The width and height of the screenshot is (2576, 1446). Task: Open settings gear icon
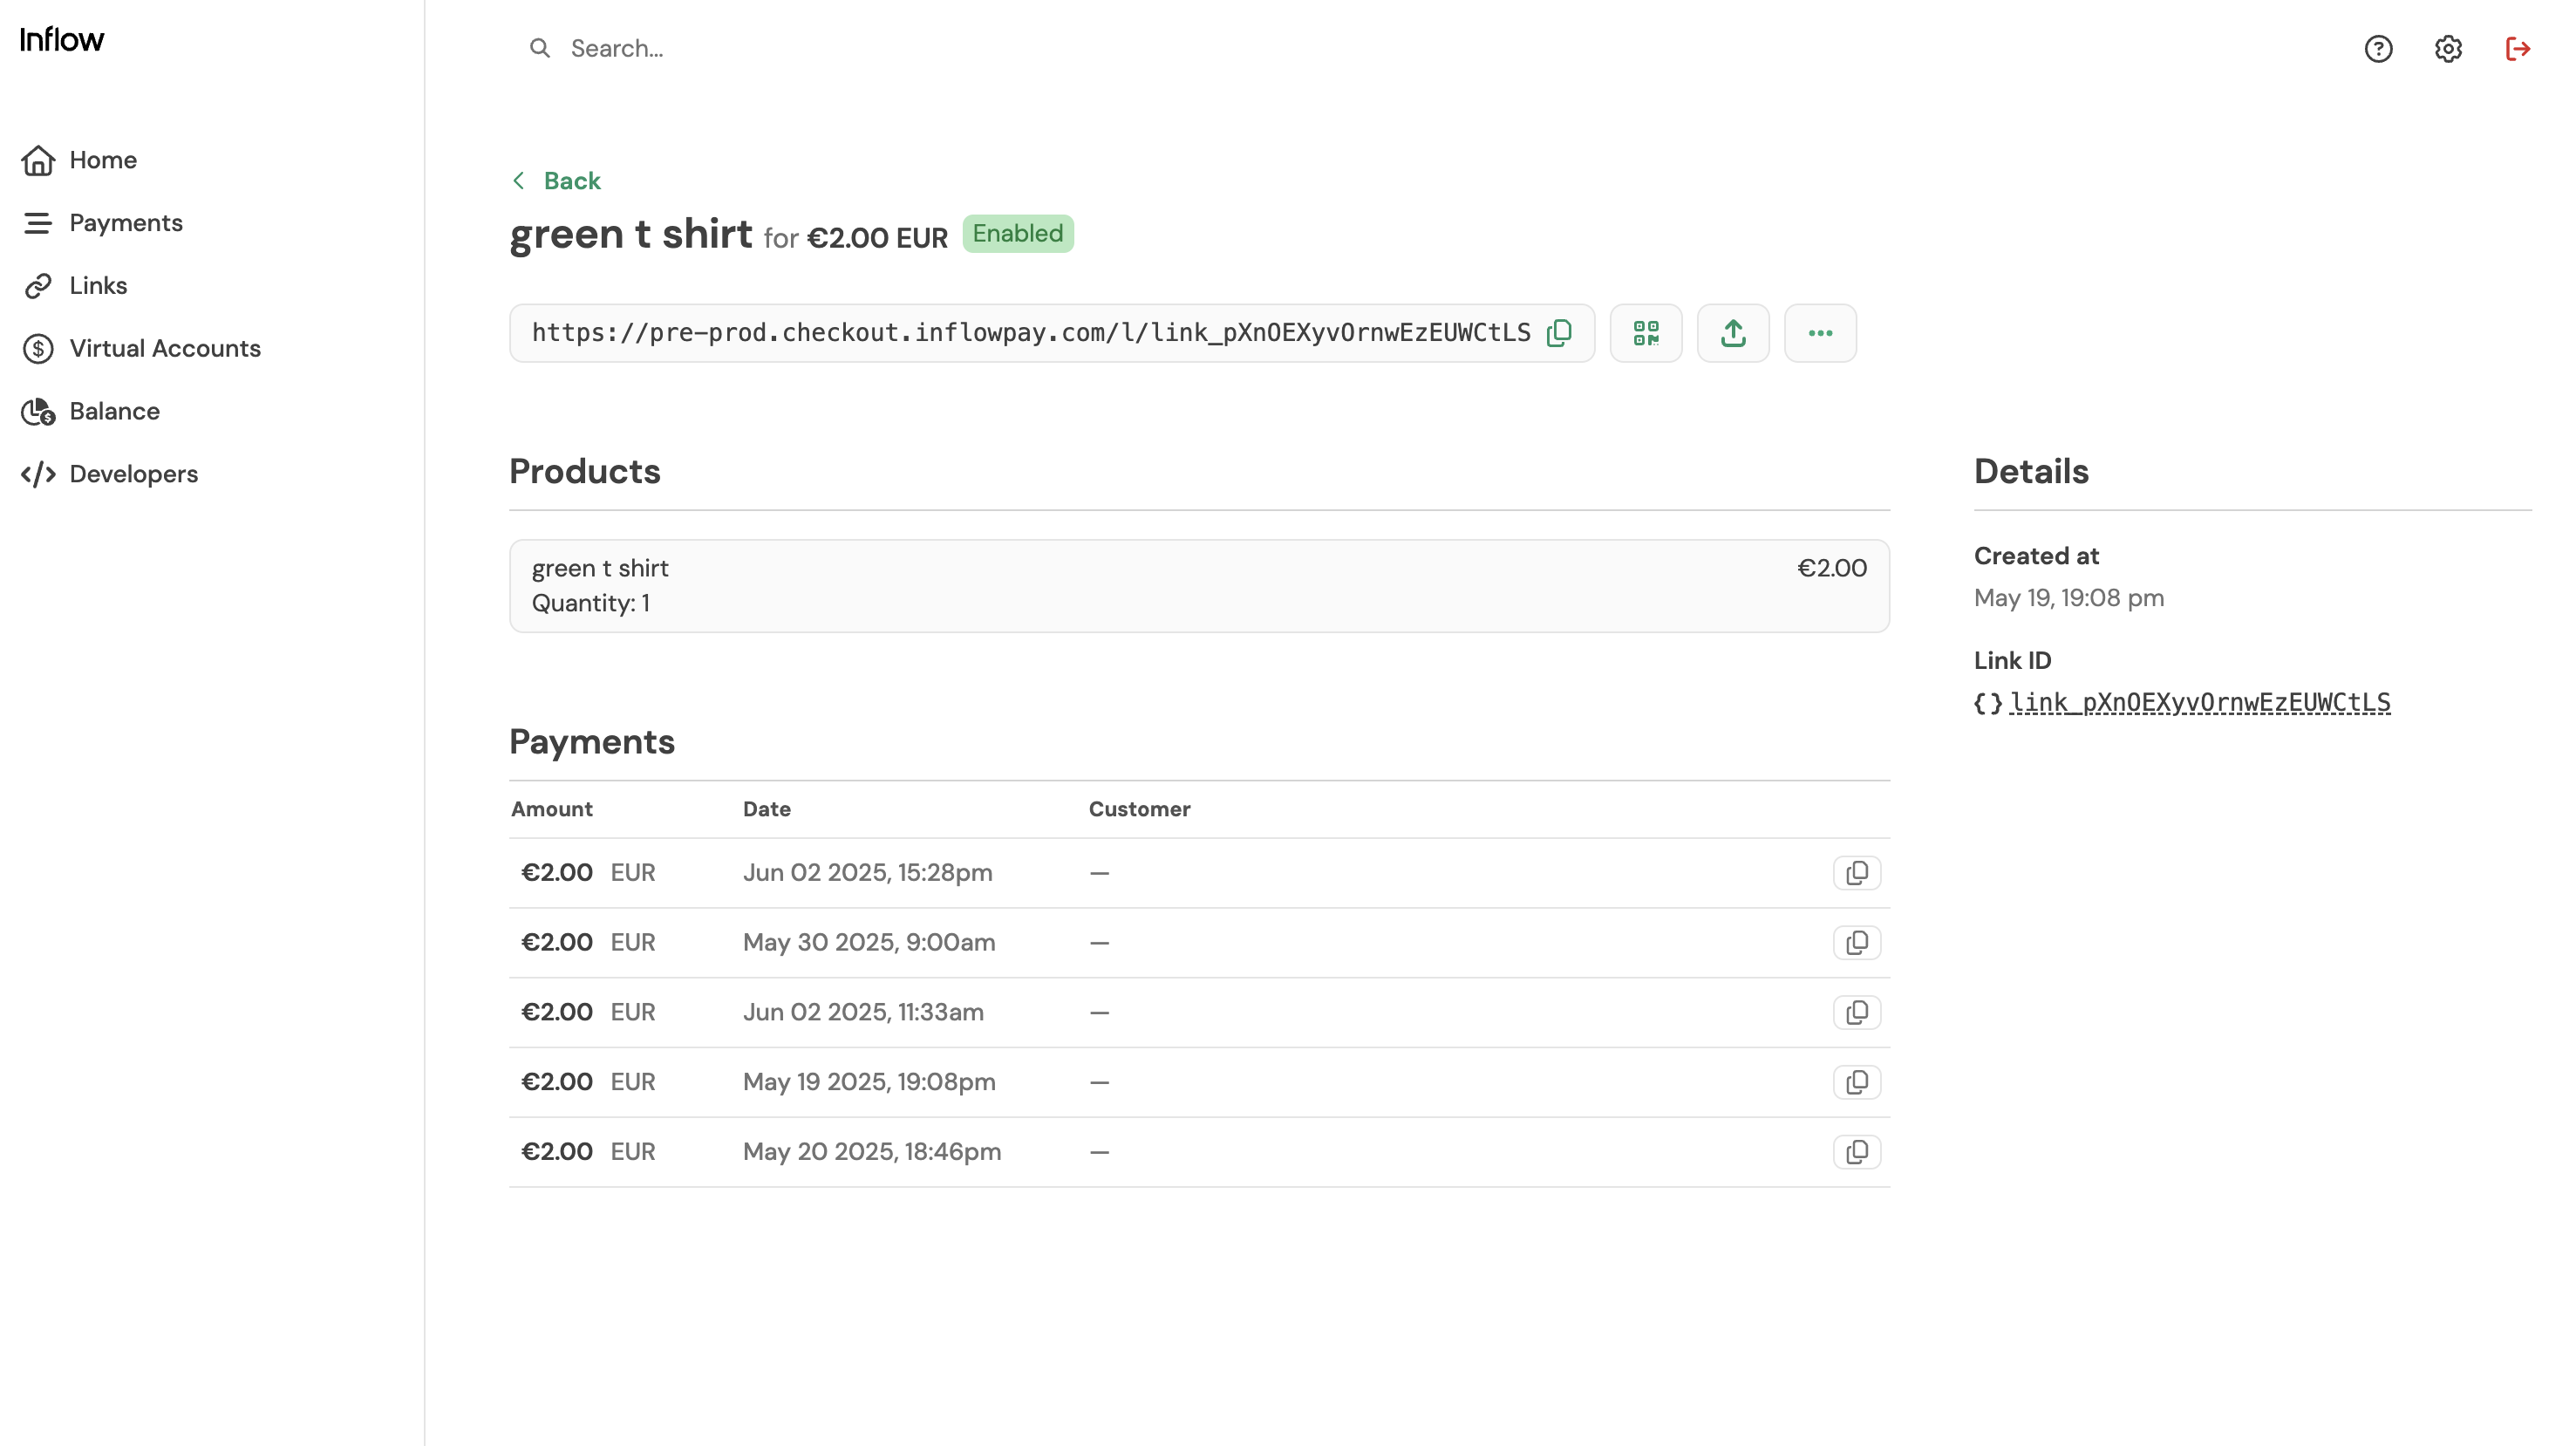coord(2447,48)
